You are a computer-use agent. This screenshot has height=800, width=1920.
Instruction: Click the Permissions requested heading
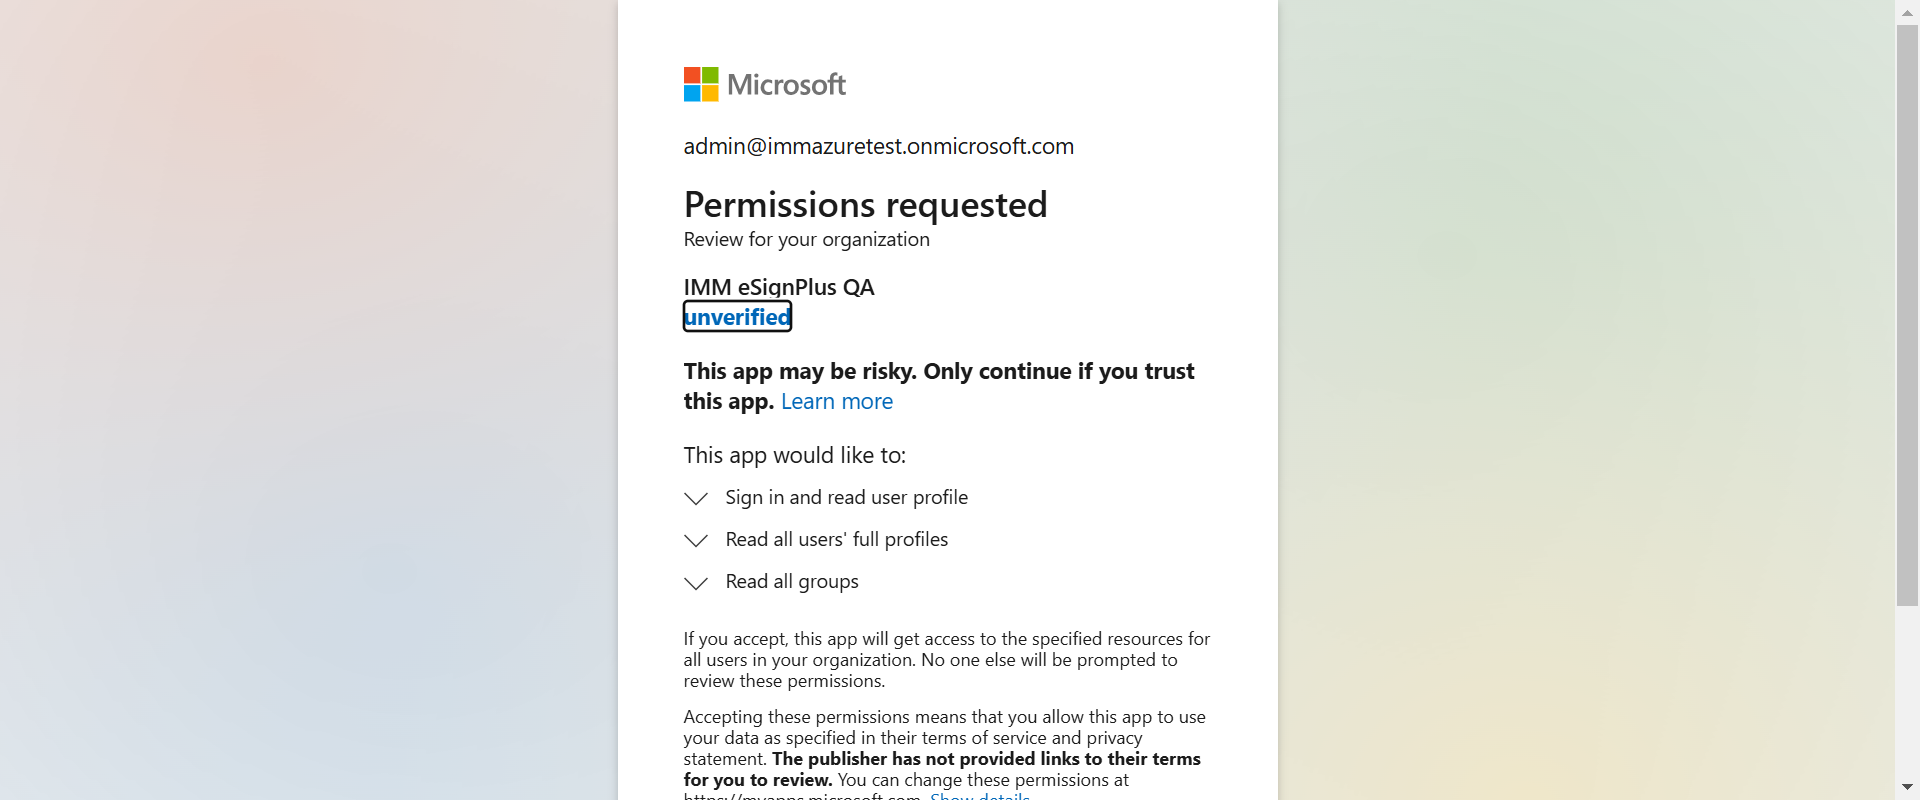(x=865, y=205)
